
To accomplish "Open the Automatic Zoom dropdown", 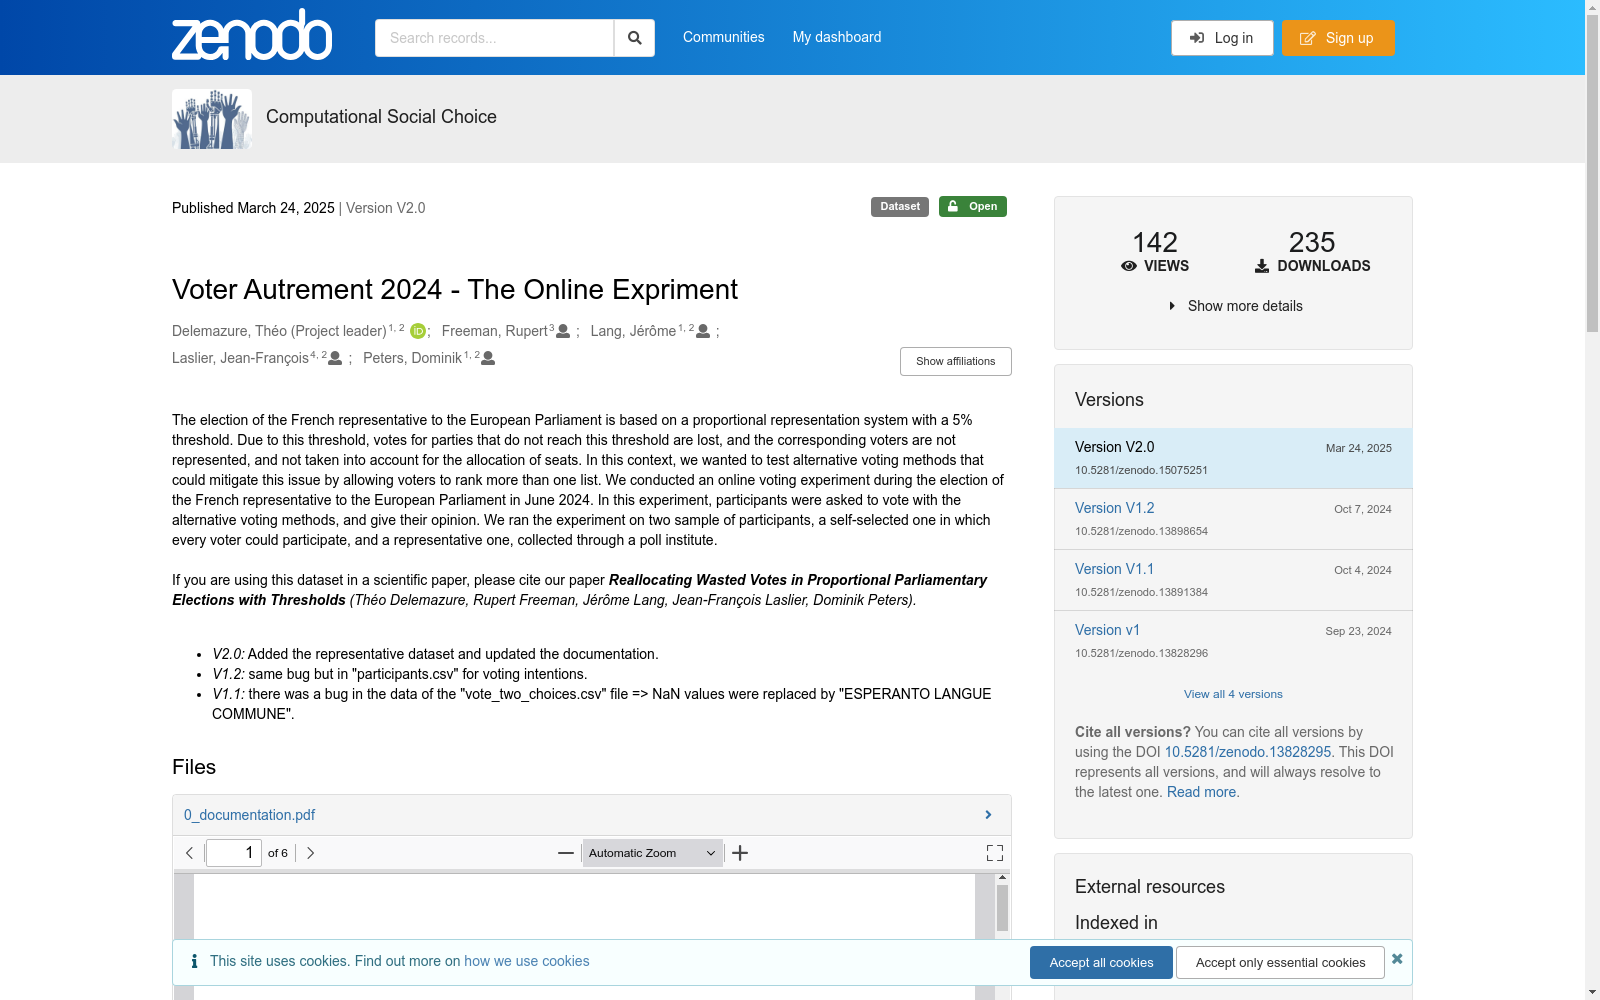I will coord(653,853).
